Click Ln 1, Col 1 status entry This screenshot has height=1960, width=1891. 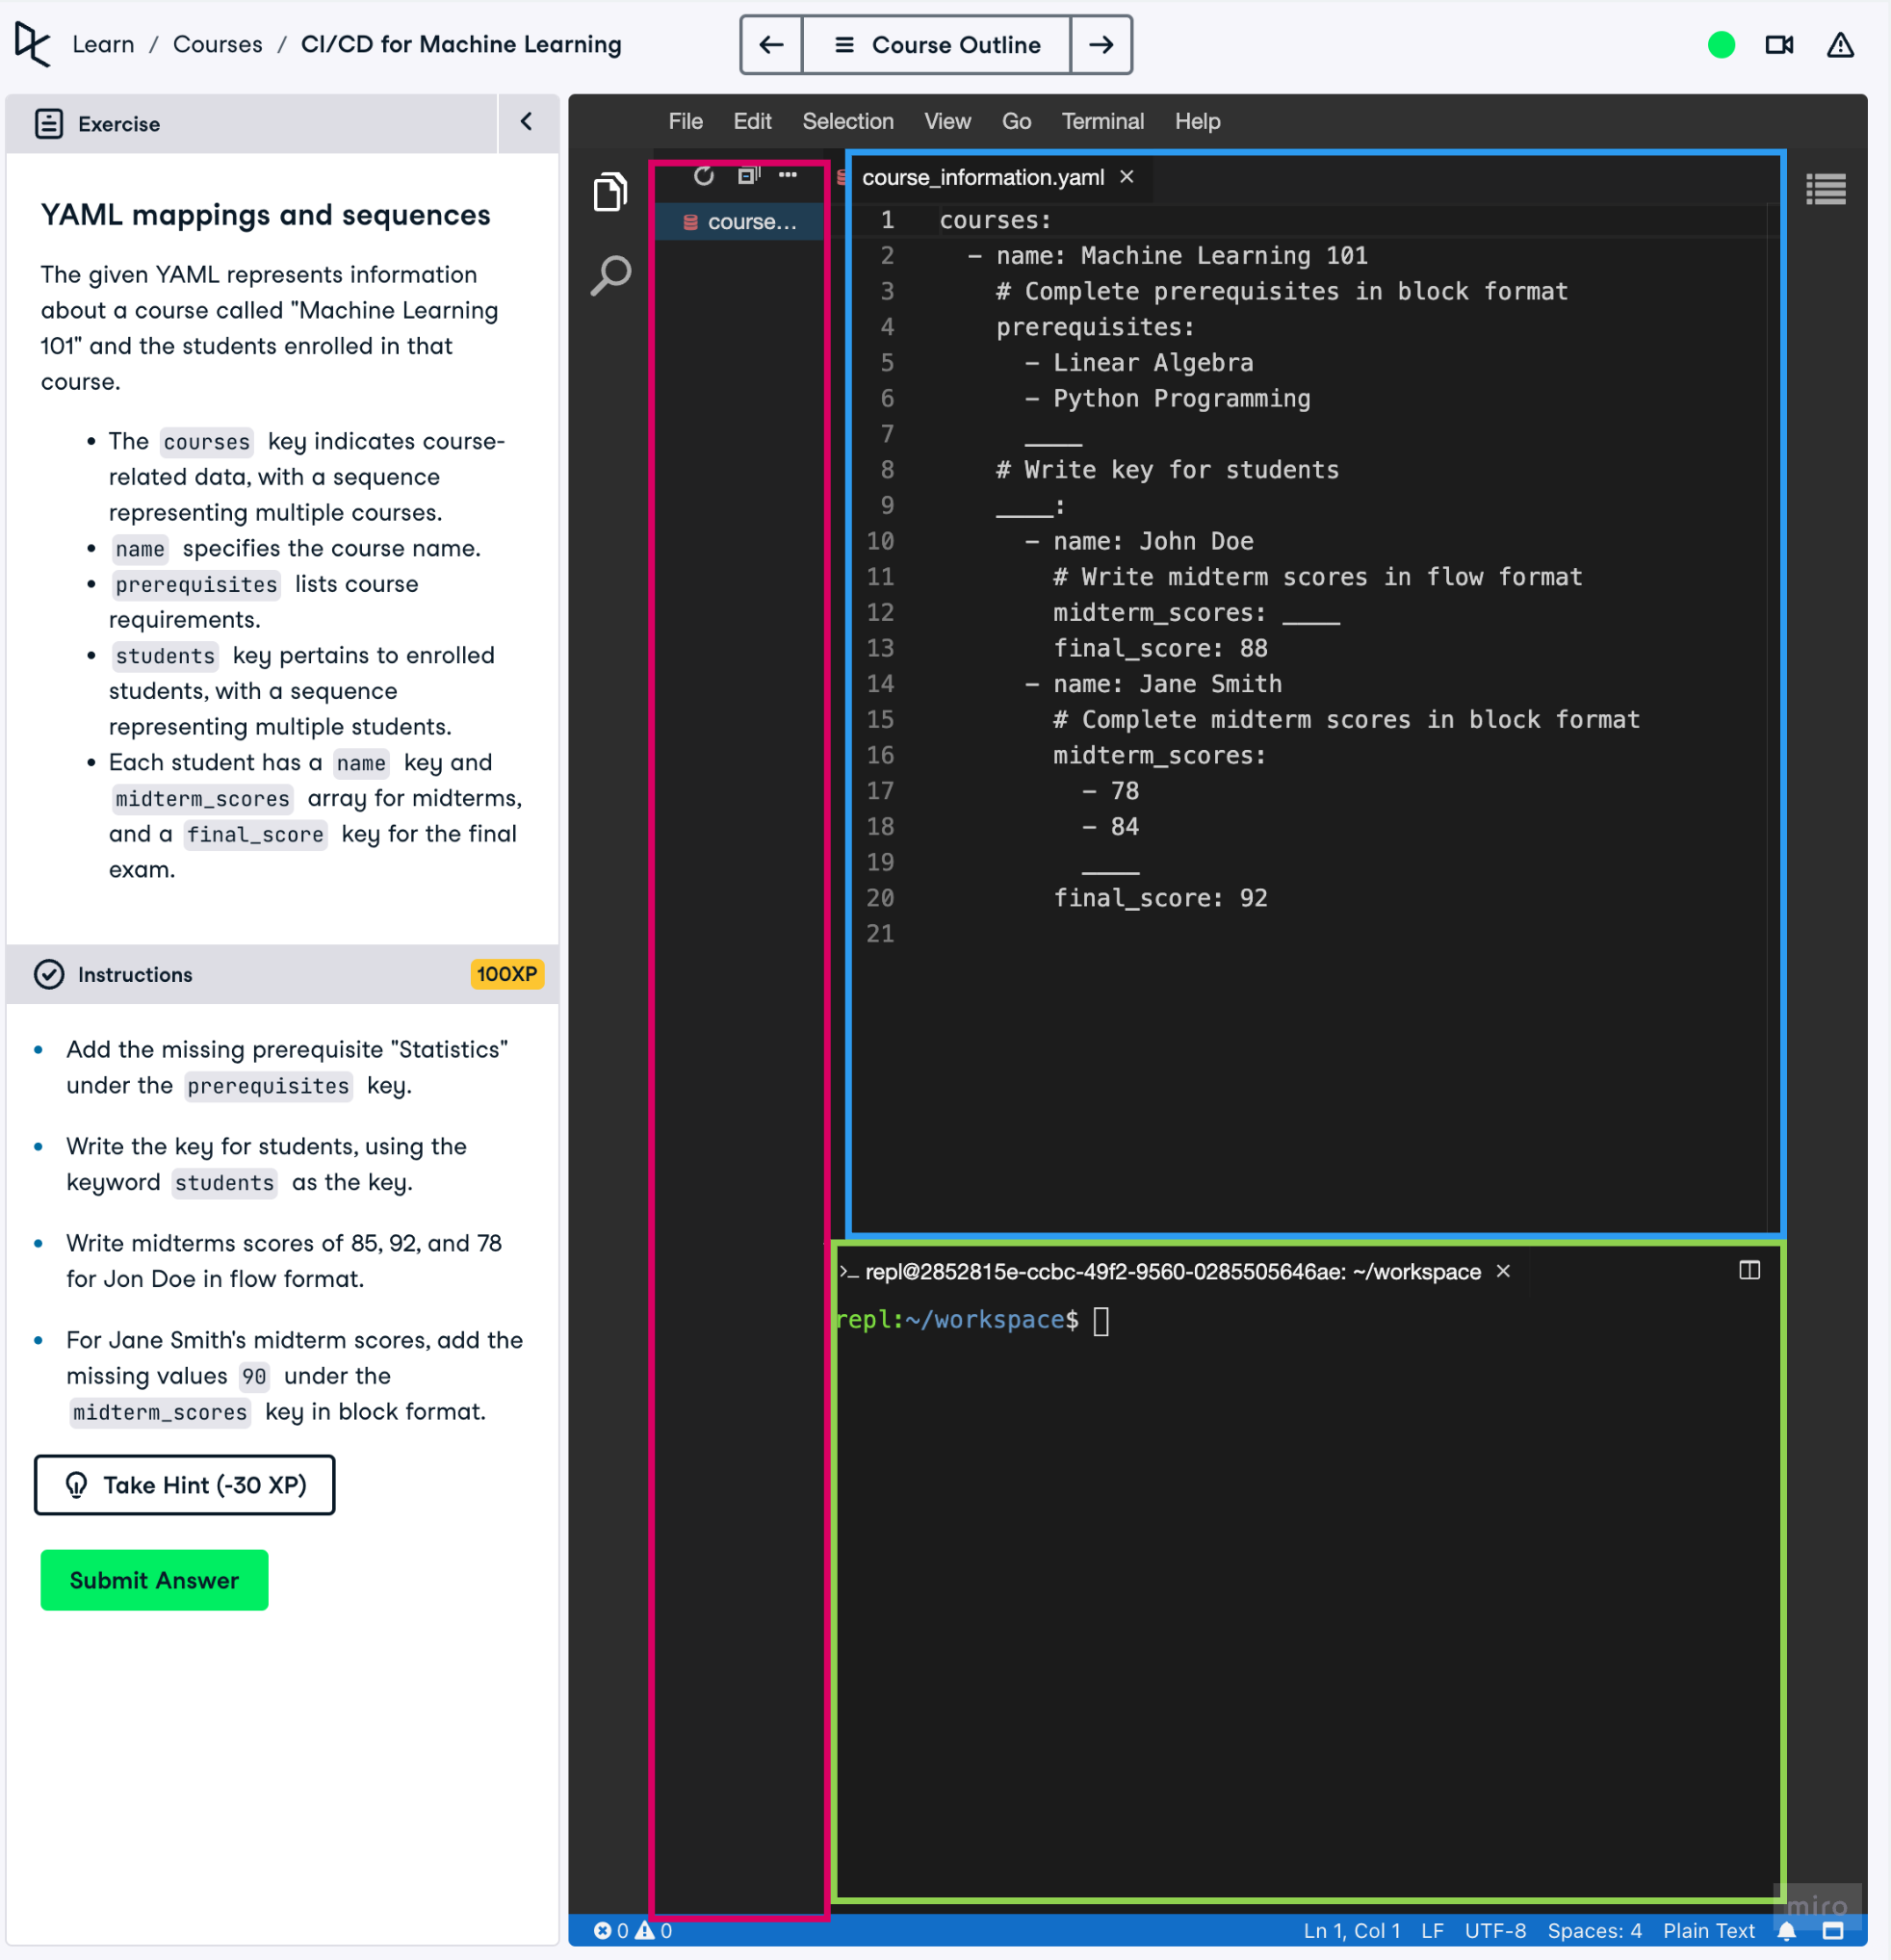pyautogui.click(x=1351, y=1930)
